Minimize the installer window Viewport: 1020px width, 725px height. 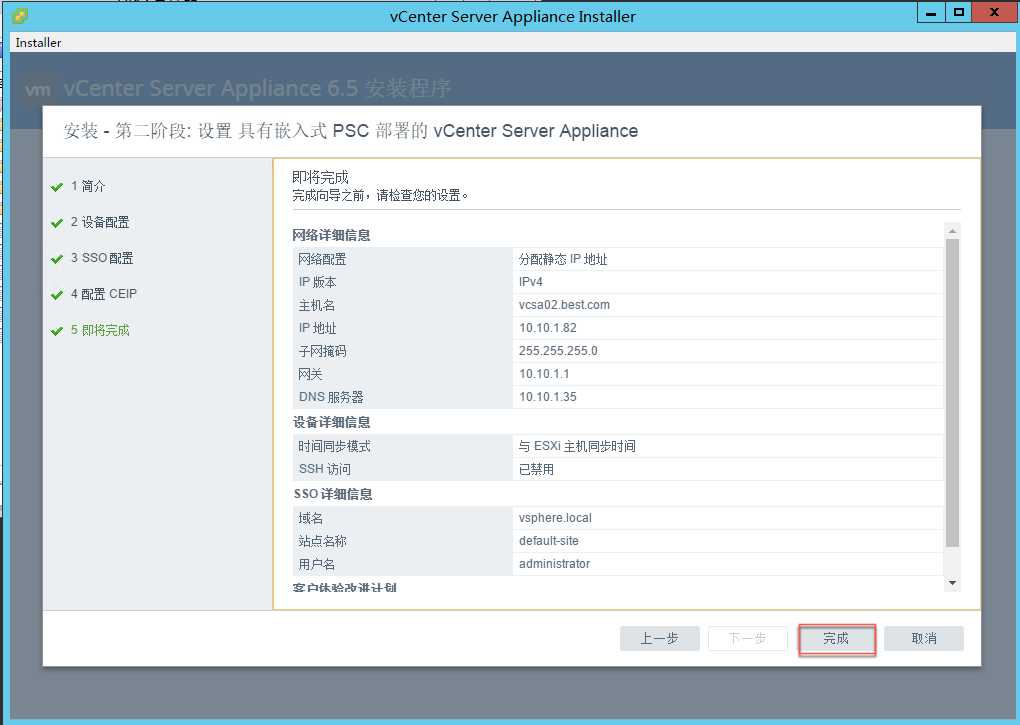[x=931, y=13]
